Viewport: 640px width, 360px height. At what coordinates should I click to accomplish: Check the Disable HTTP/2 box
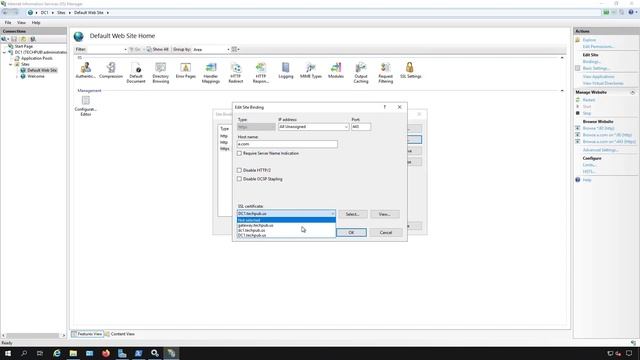239,170
